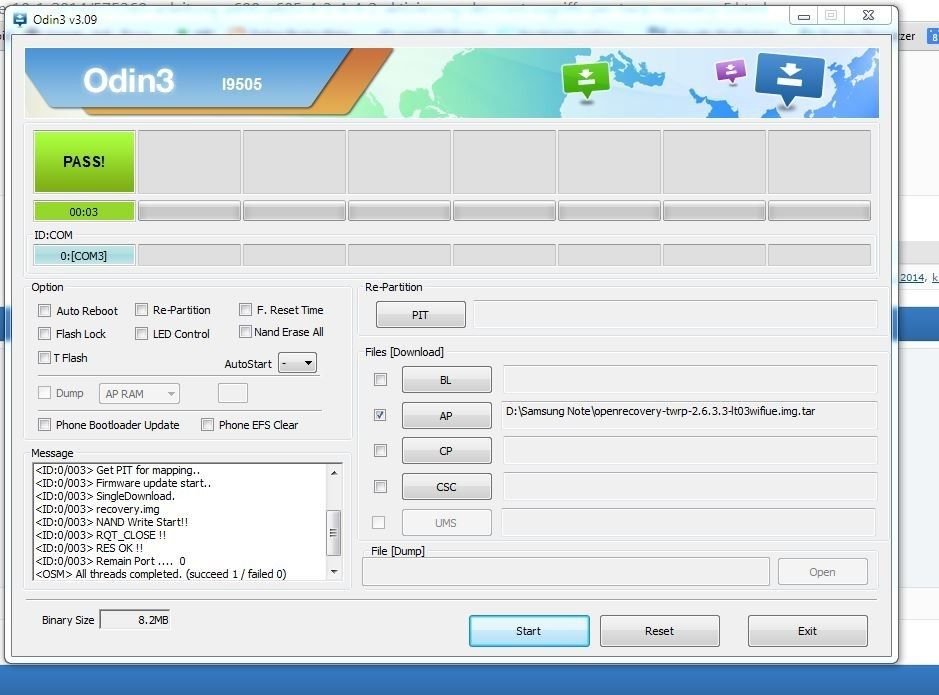Toggle the LED Control checkbox

[x=141, y=333]
